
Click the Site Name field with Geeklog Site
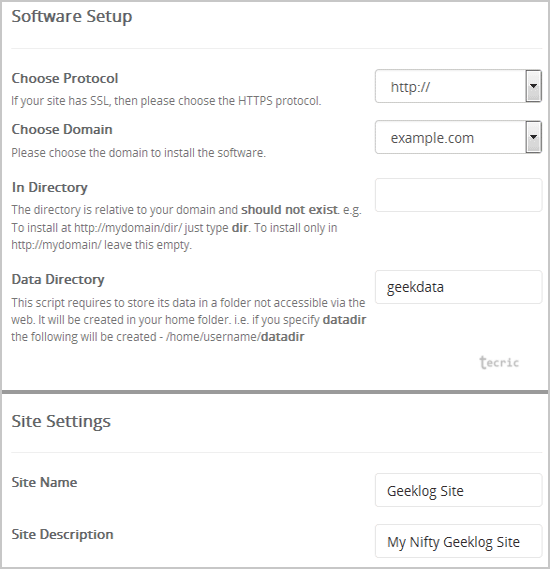coord(459,490)
